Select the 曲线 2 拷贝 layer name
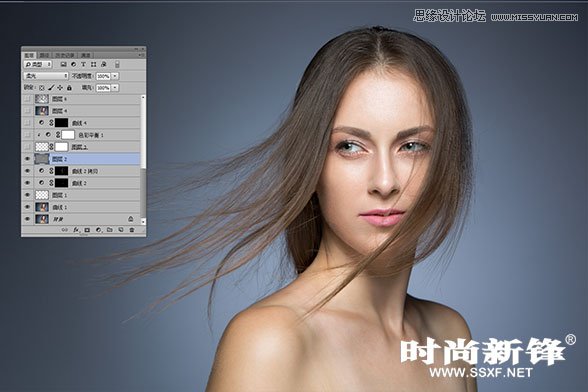 (x=85, y=171)
